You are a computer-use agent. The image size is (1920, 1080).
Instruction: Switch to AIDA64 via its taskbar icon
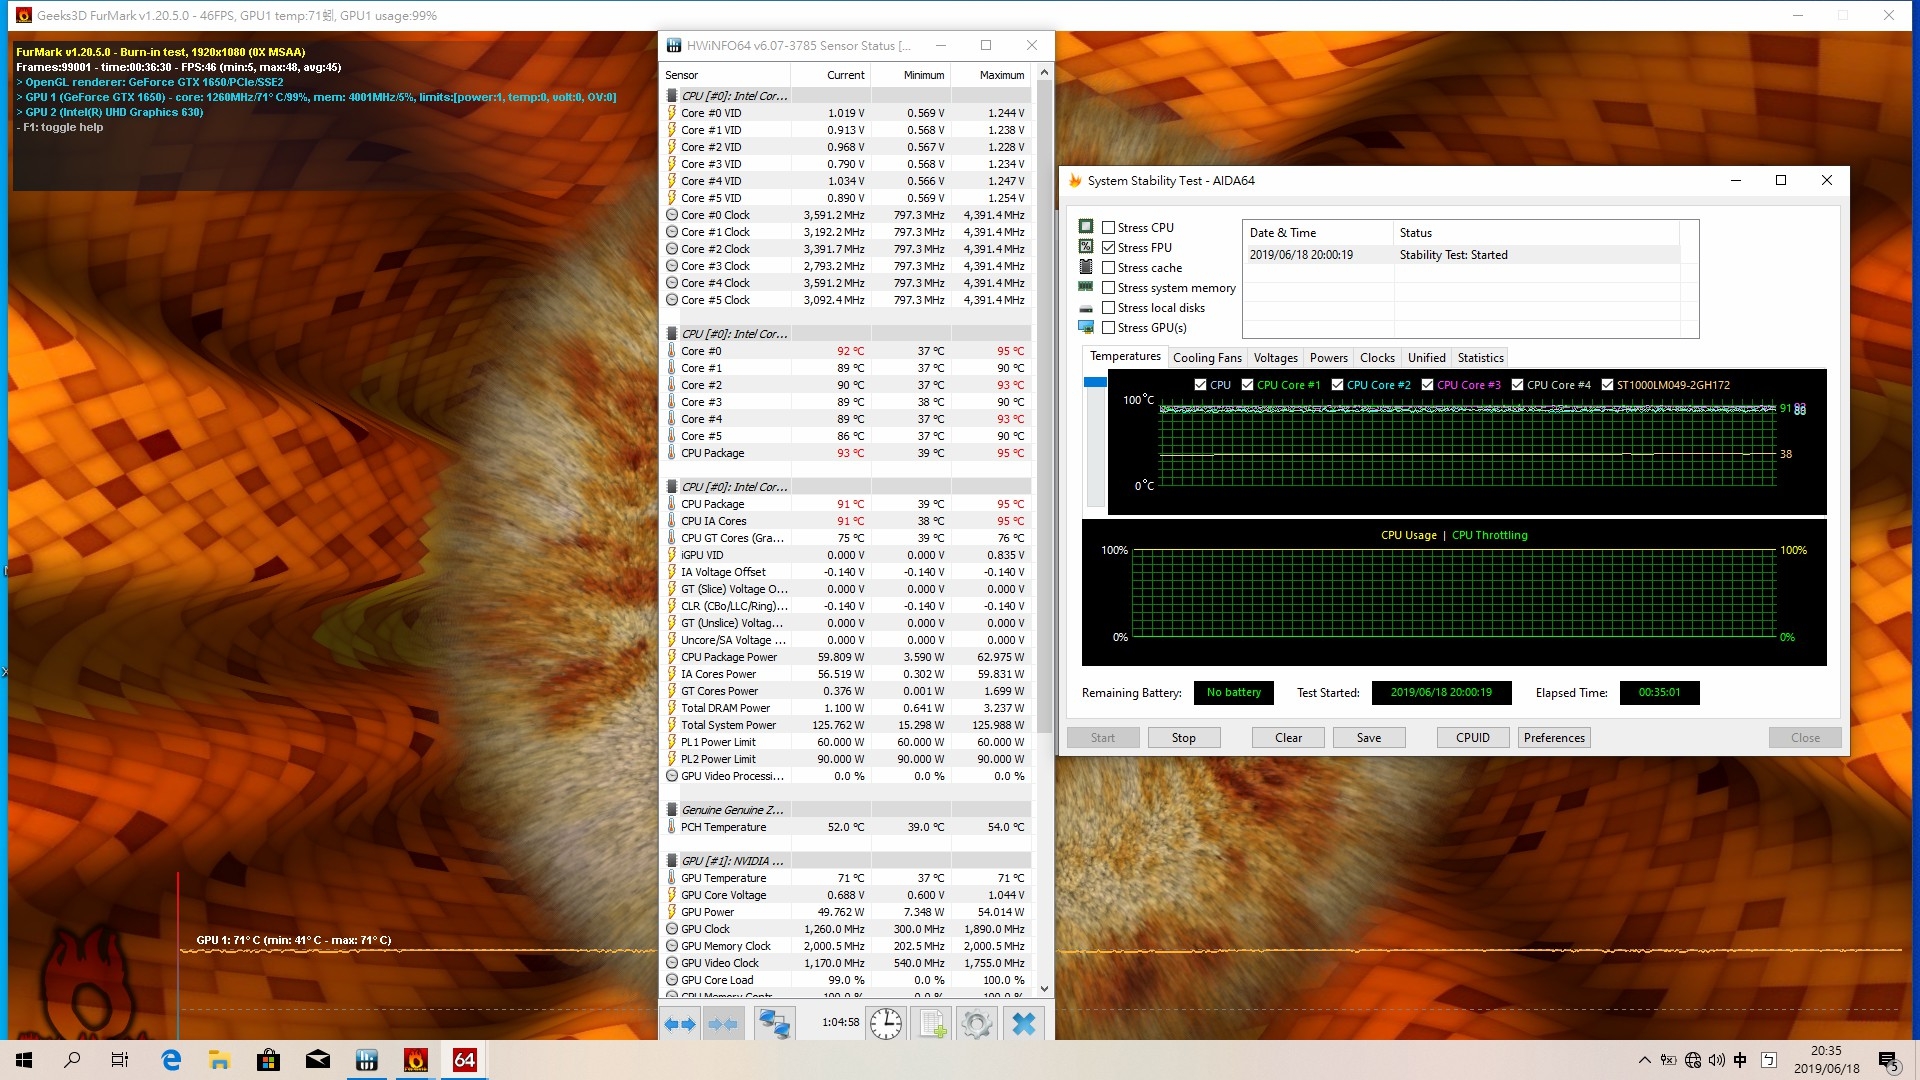click(465, 1060)
